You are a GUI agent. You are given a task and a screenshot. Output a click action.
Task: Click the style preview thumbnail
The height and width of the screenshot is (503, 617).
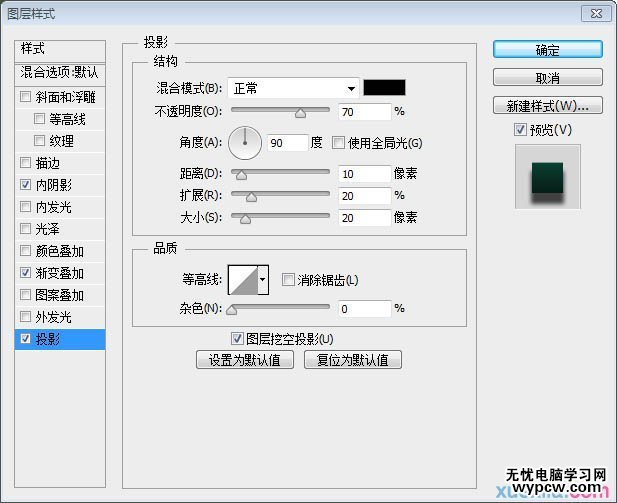[x=548, y=176]
